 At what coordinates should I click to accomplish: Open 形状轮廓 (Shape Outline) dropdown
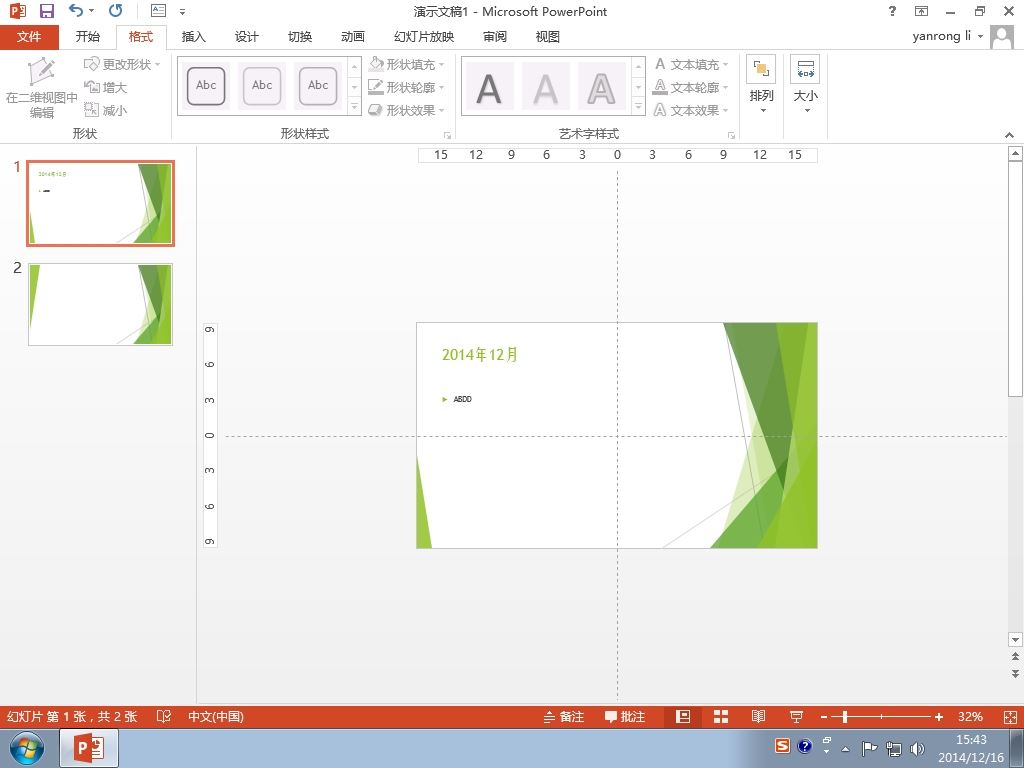(406, 87)
